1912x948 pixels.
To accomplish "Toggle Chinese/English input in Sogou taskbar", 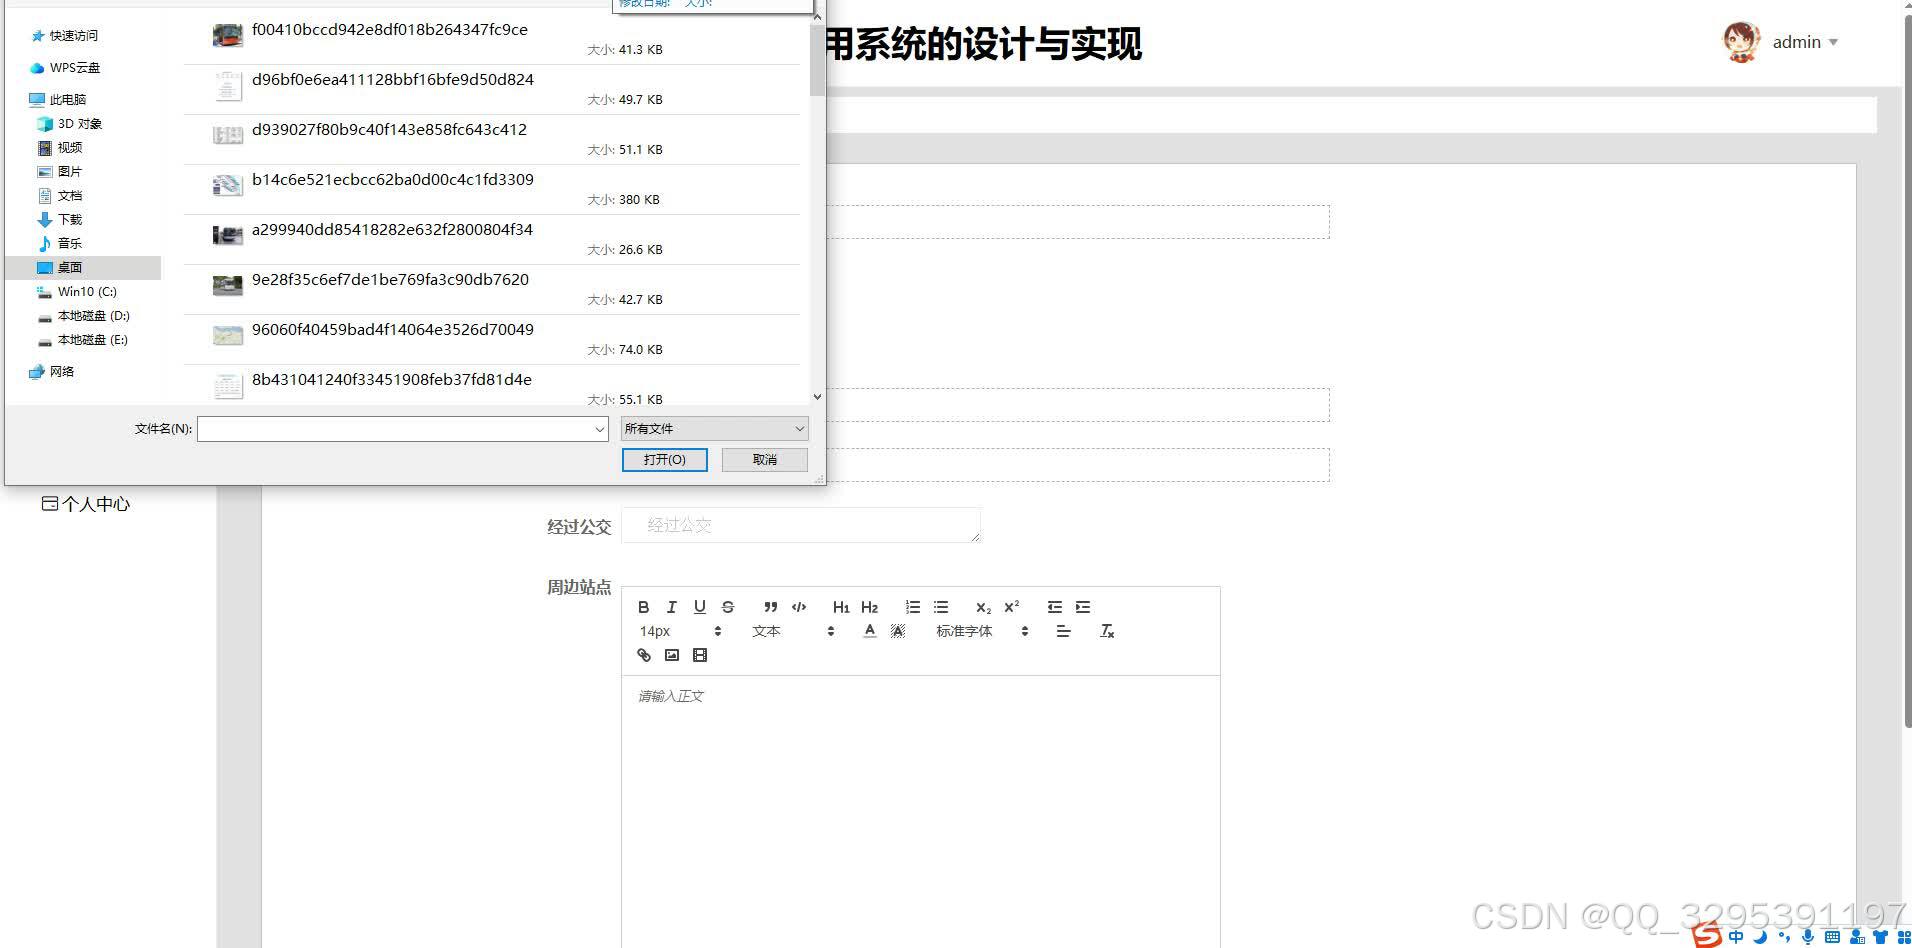I will tap(1736, 937).
